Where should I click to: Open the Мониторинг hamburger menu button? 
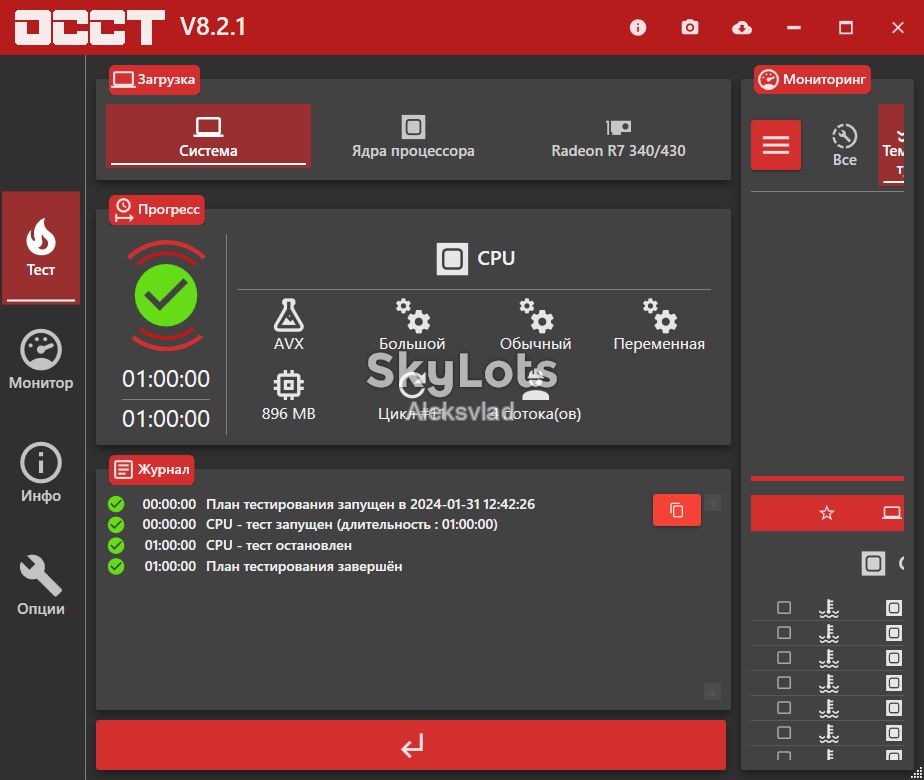[776, 145]
